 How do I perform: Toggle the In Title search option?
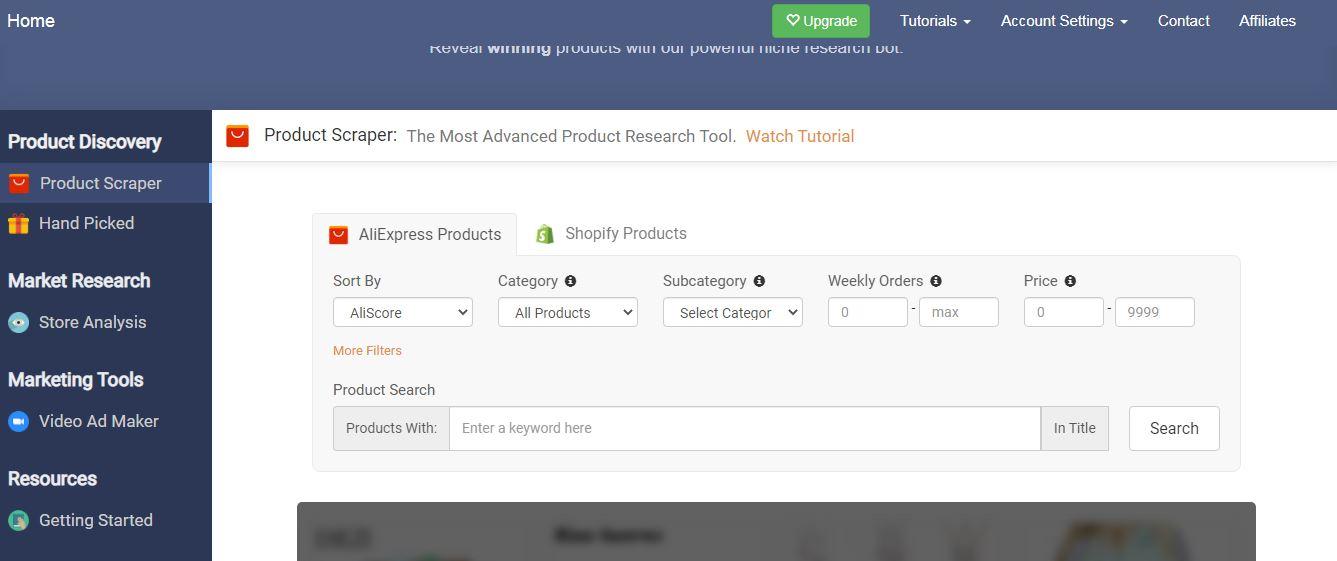(x=1074, y=428)
